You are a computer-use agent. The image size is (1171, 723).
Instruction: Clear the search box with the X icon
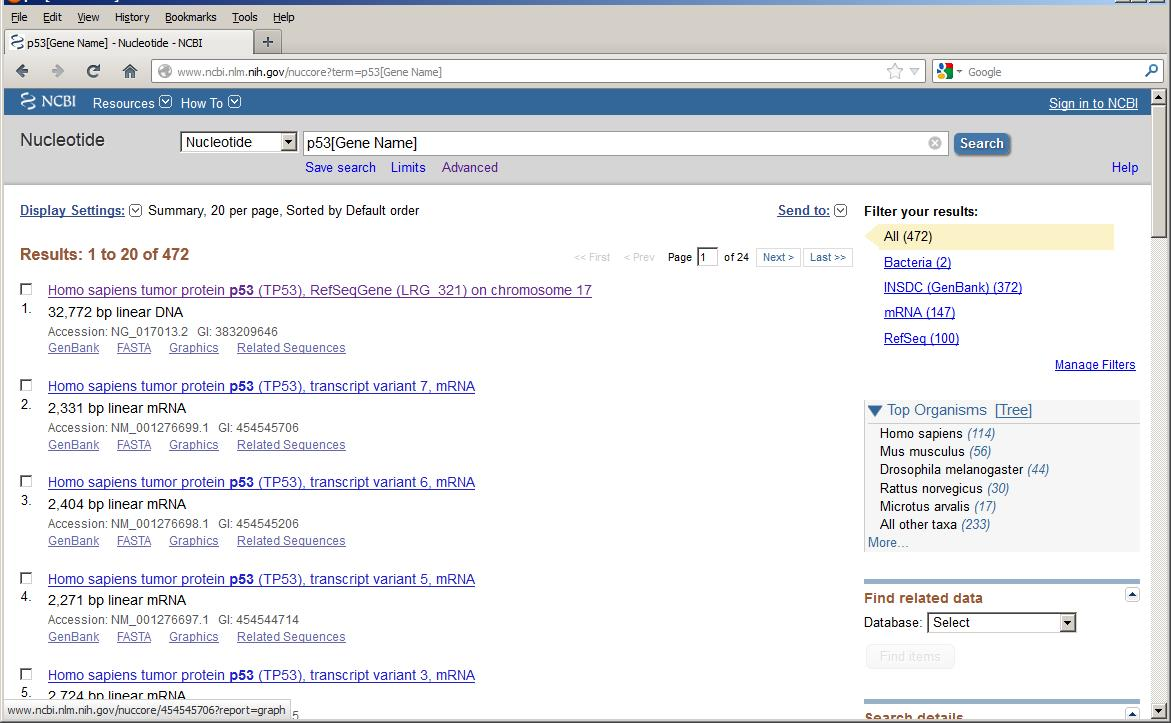click(x=935, y=143)
